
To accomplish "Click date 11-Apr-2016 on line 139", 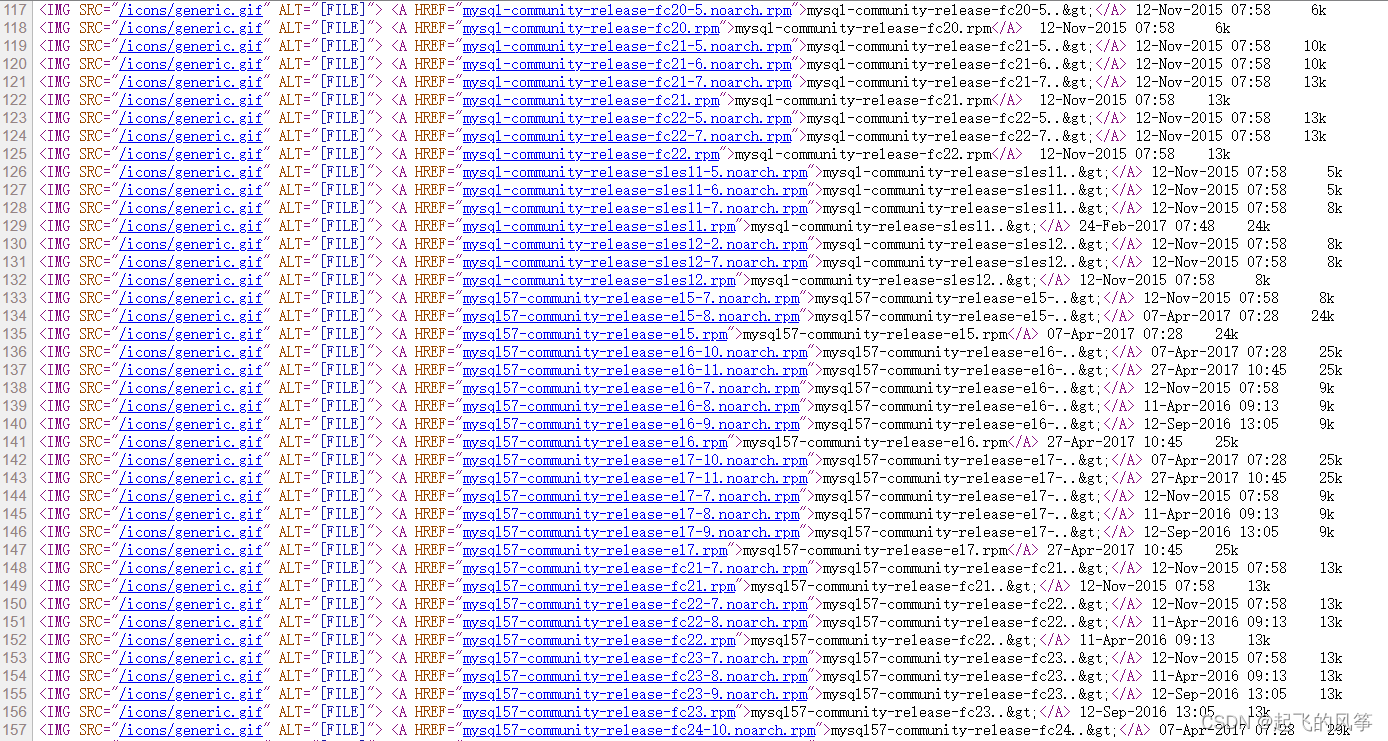I will click(x=1187, y=406).
